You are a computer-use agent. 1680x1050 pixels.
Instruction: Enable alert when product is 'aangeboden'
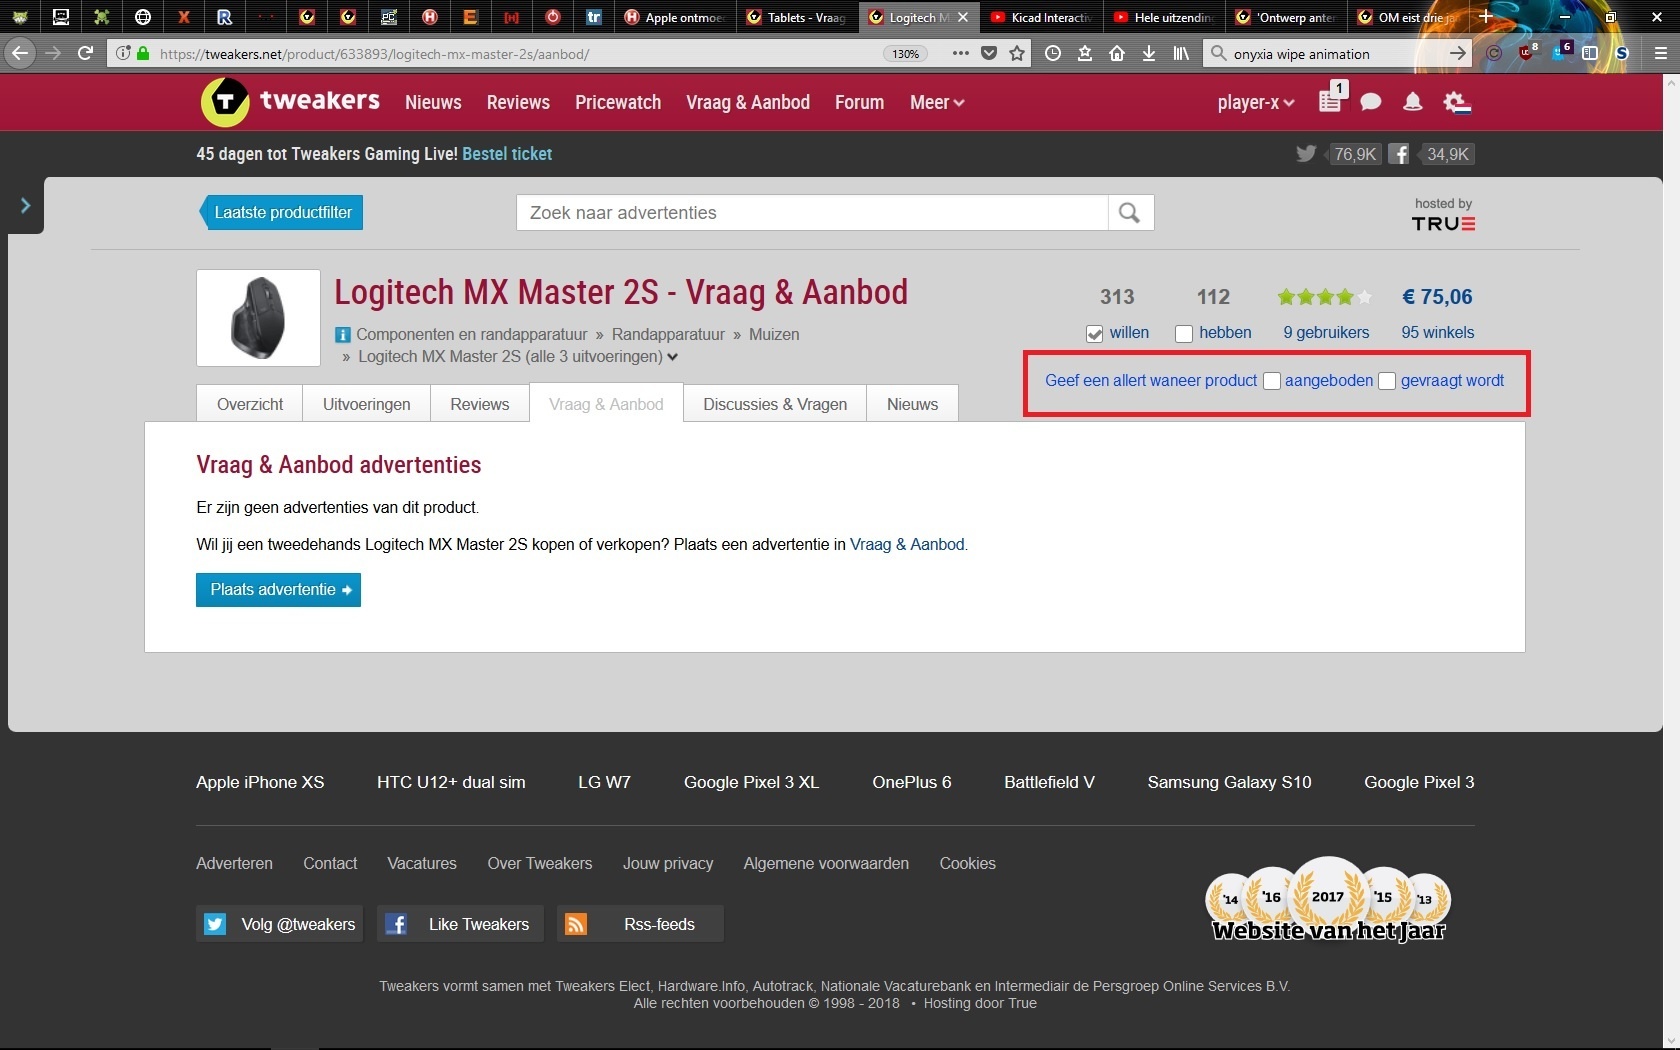point(1272,381)
